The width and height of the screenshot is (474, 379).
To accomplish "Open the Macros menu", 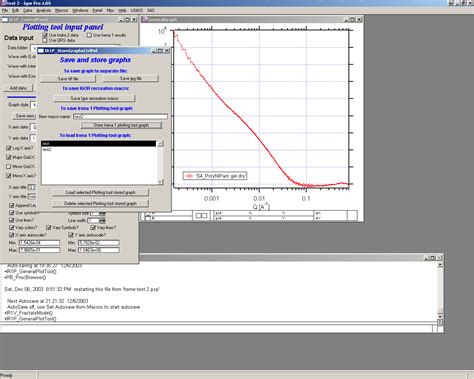I will [61, 11].
